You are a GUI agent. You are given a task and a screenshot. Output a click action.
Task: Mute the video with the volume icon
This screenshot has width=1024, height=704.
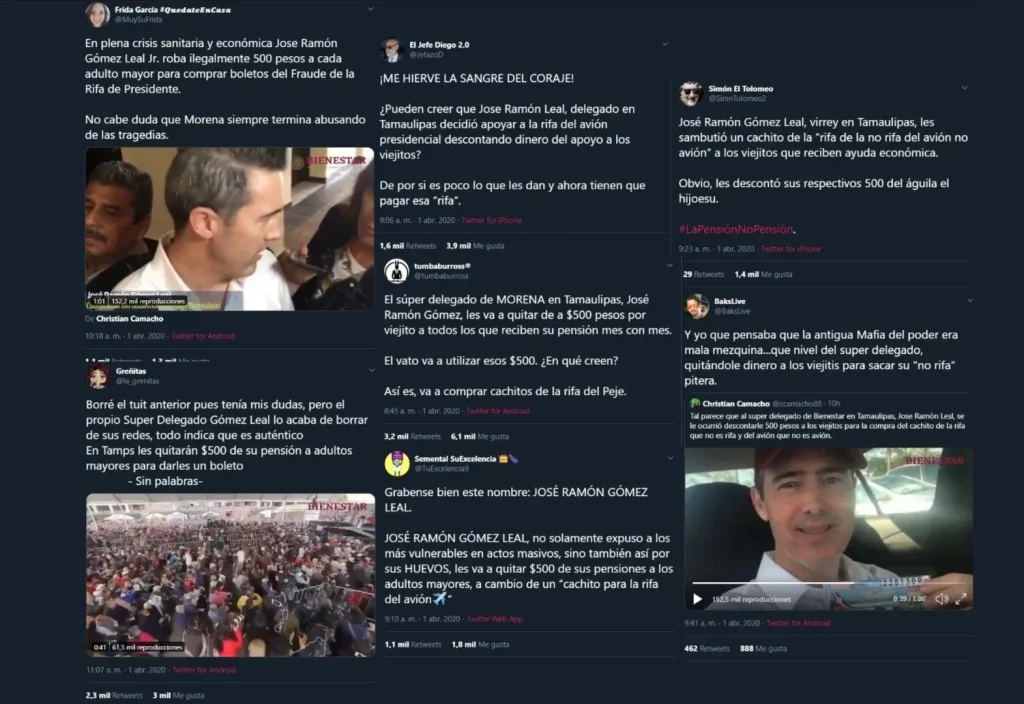(941, 599)
